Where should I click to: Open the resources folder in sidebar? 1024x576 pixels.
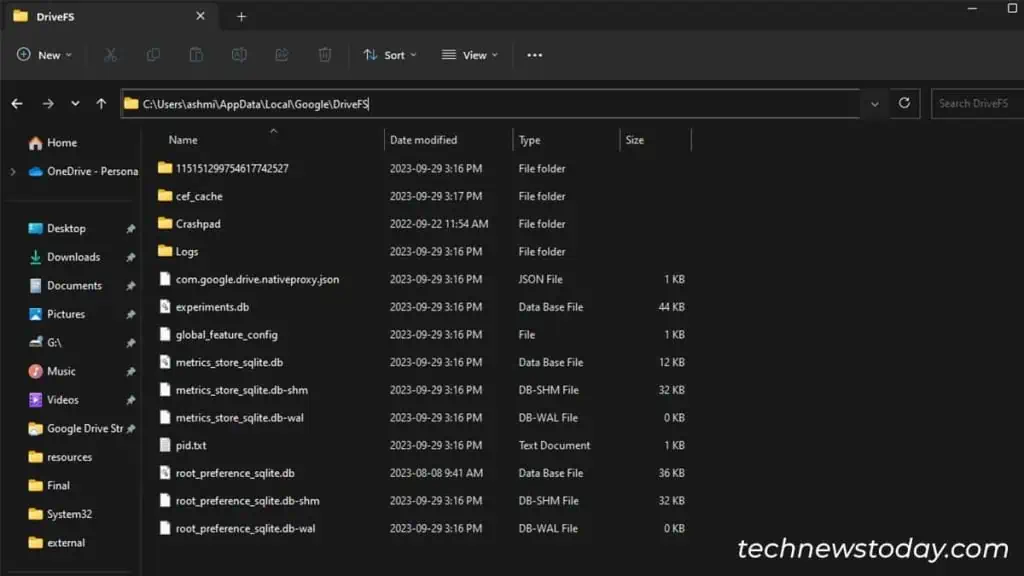click(x=60, y=457)
